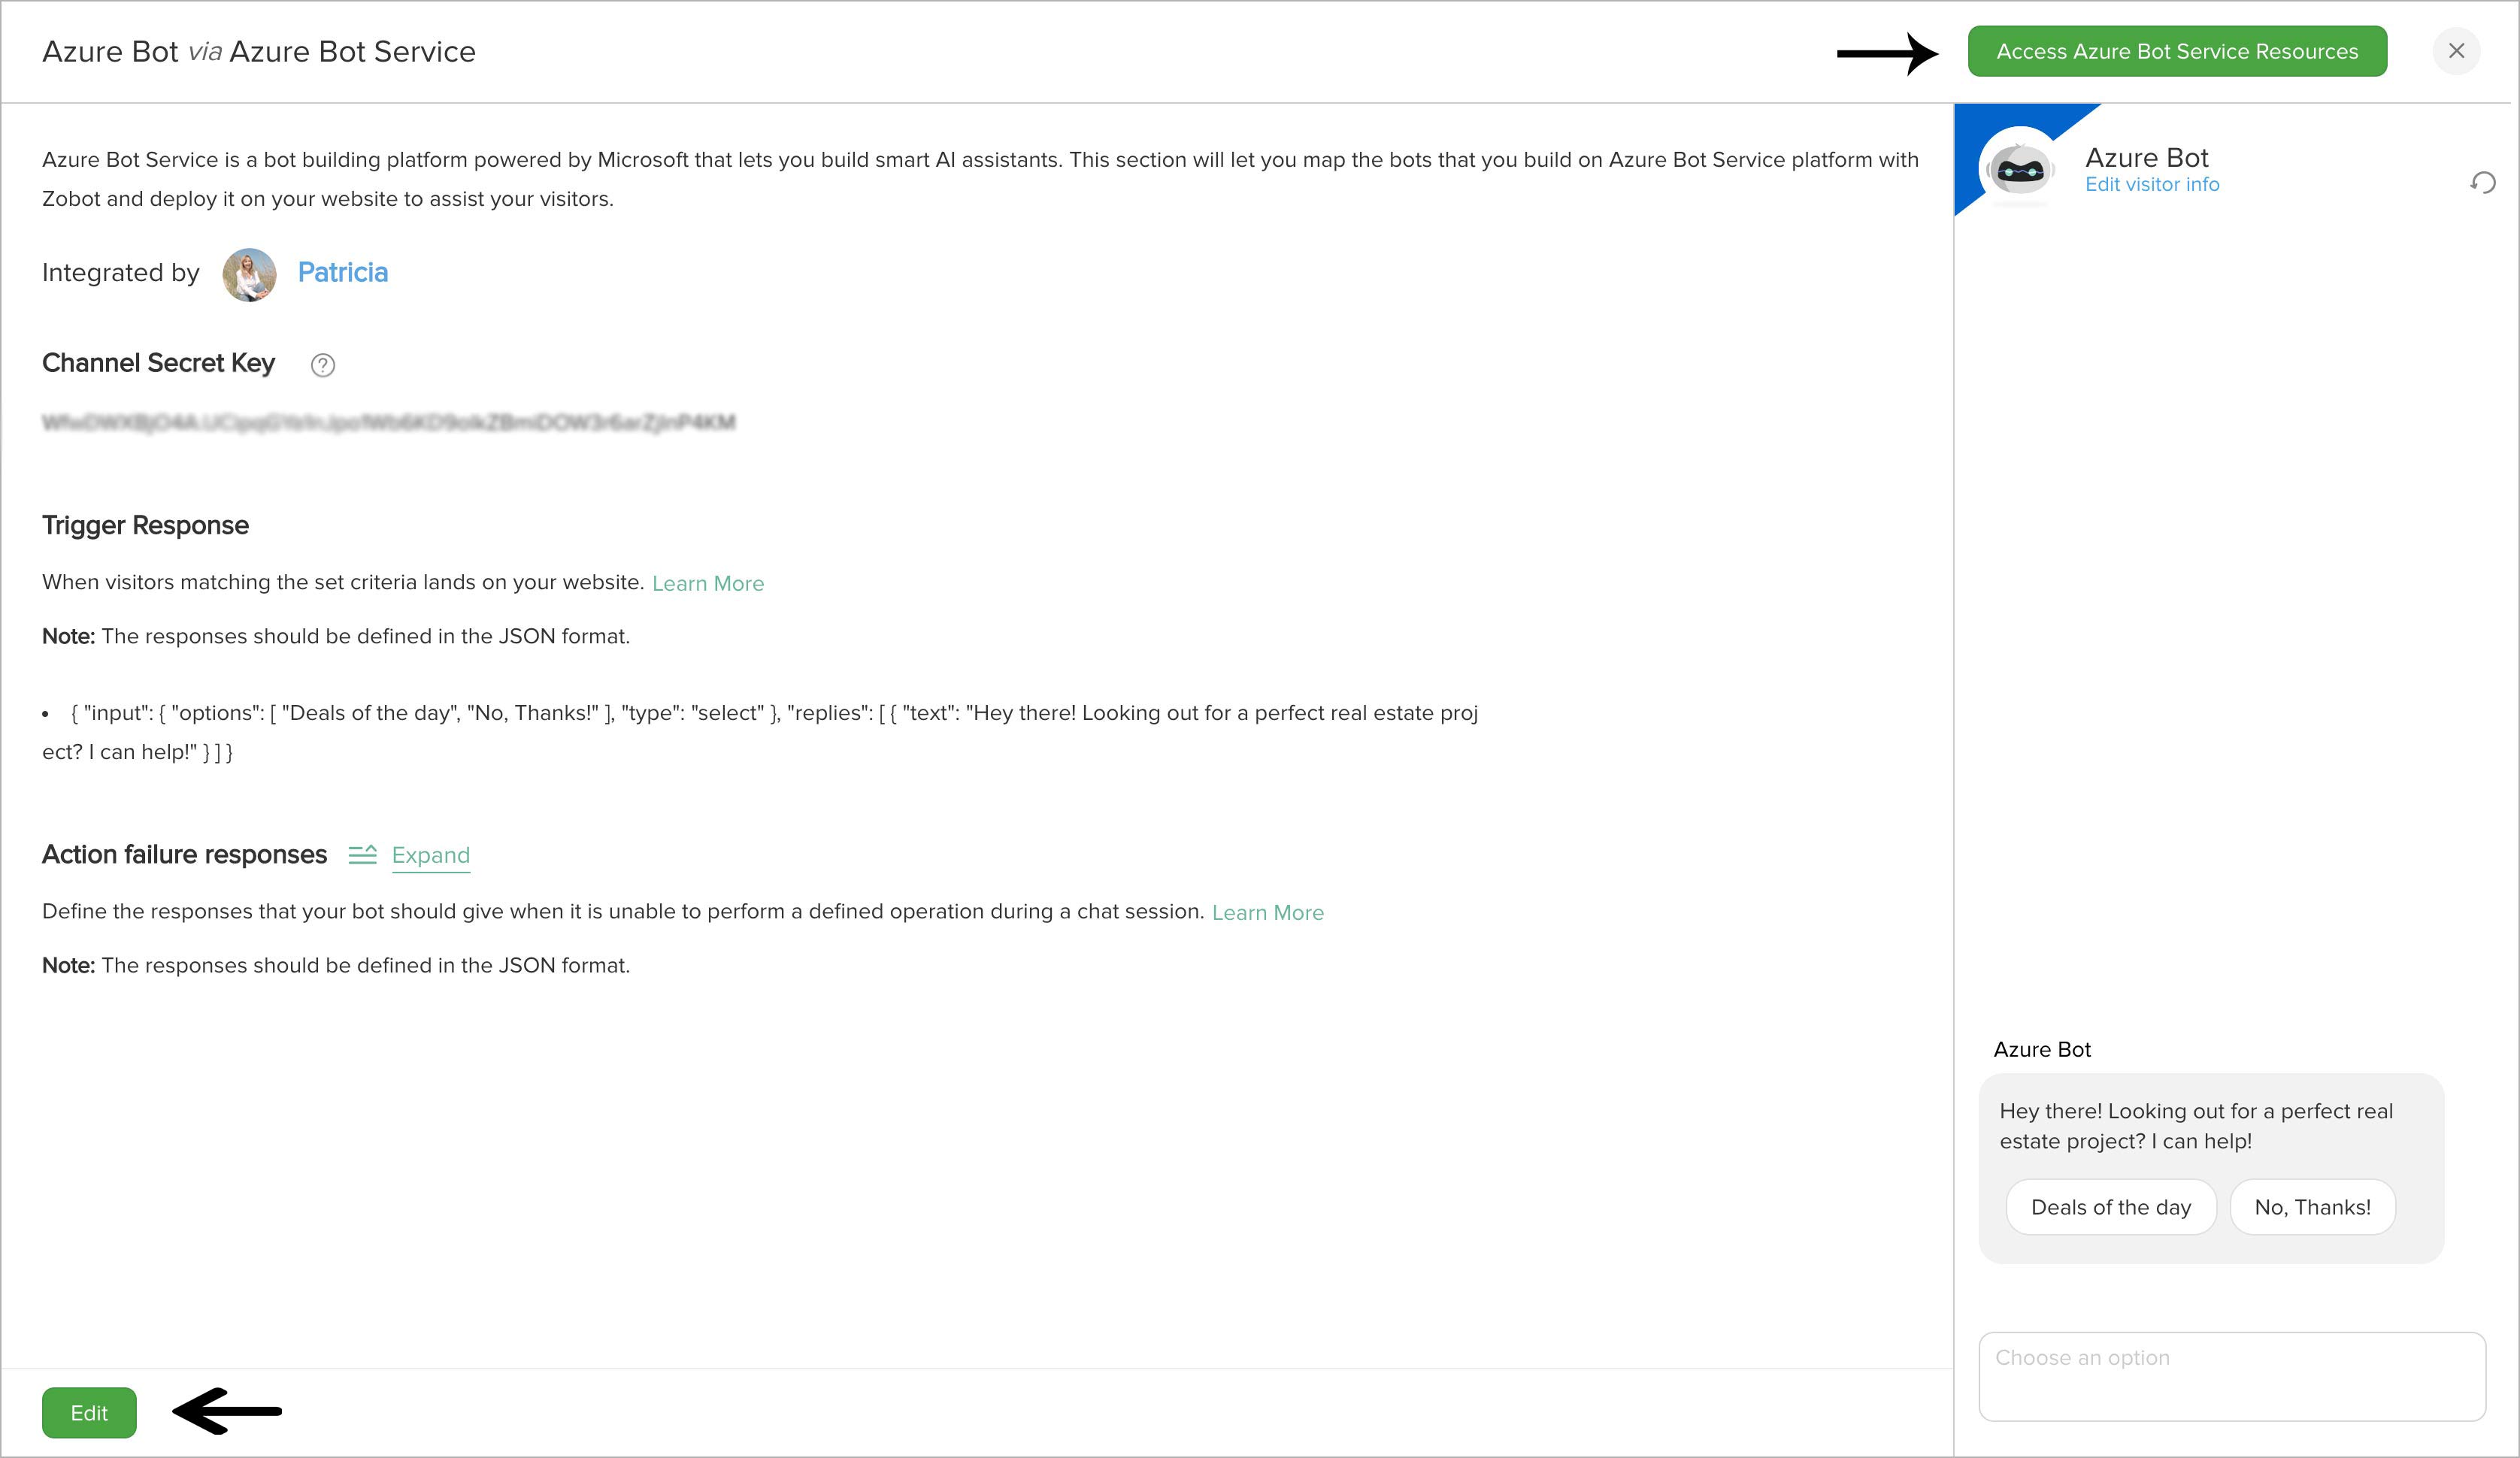Click the Channel Secret Key heading
This screenshot has width=2520, height=1458.
pyautogui.click(x=158, y=363)
